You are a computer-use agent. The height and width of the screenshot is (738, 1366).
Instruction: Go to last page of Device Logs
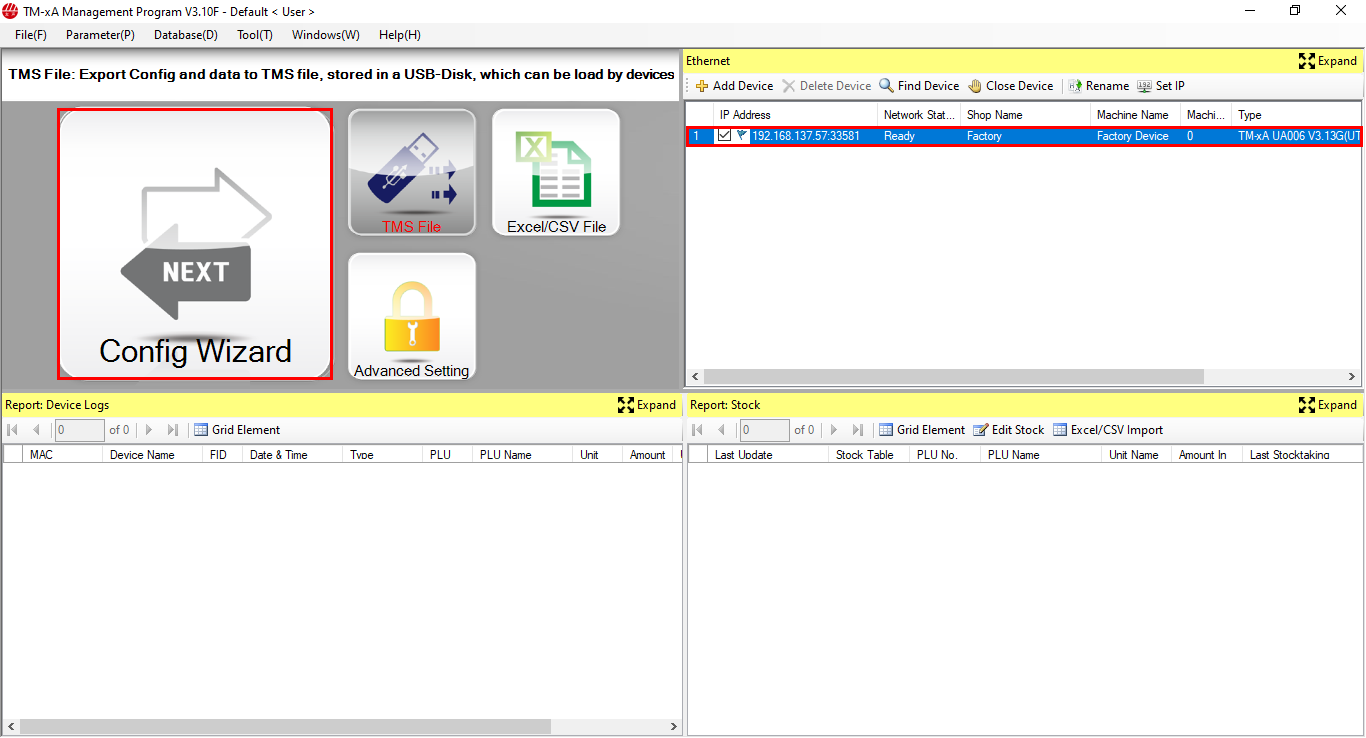click(173, 430)
